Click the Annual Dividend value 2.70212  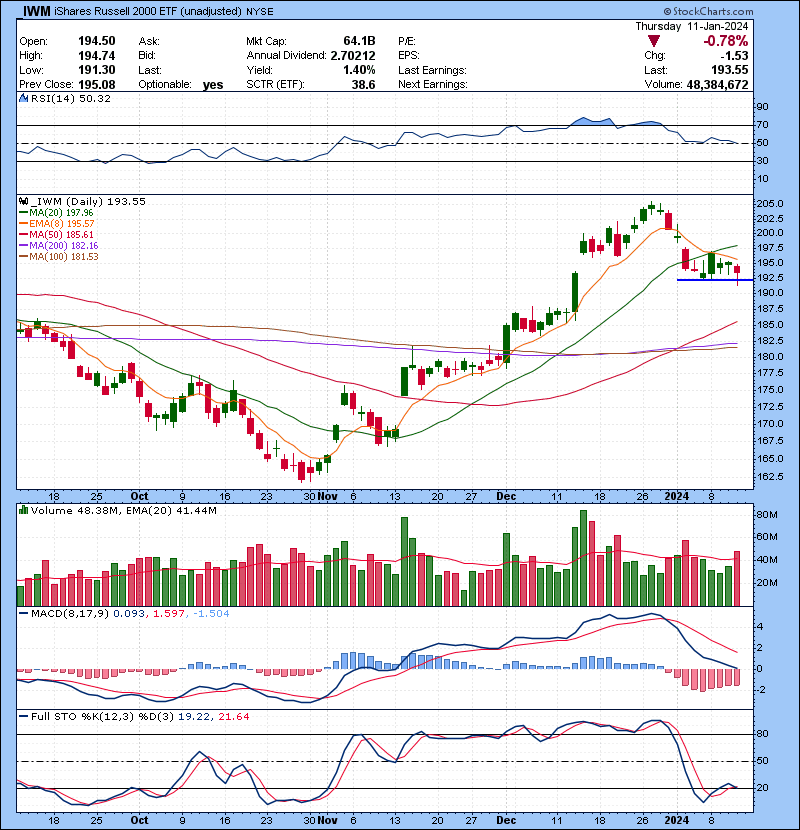click(x=353, y=56)
